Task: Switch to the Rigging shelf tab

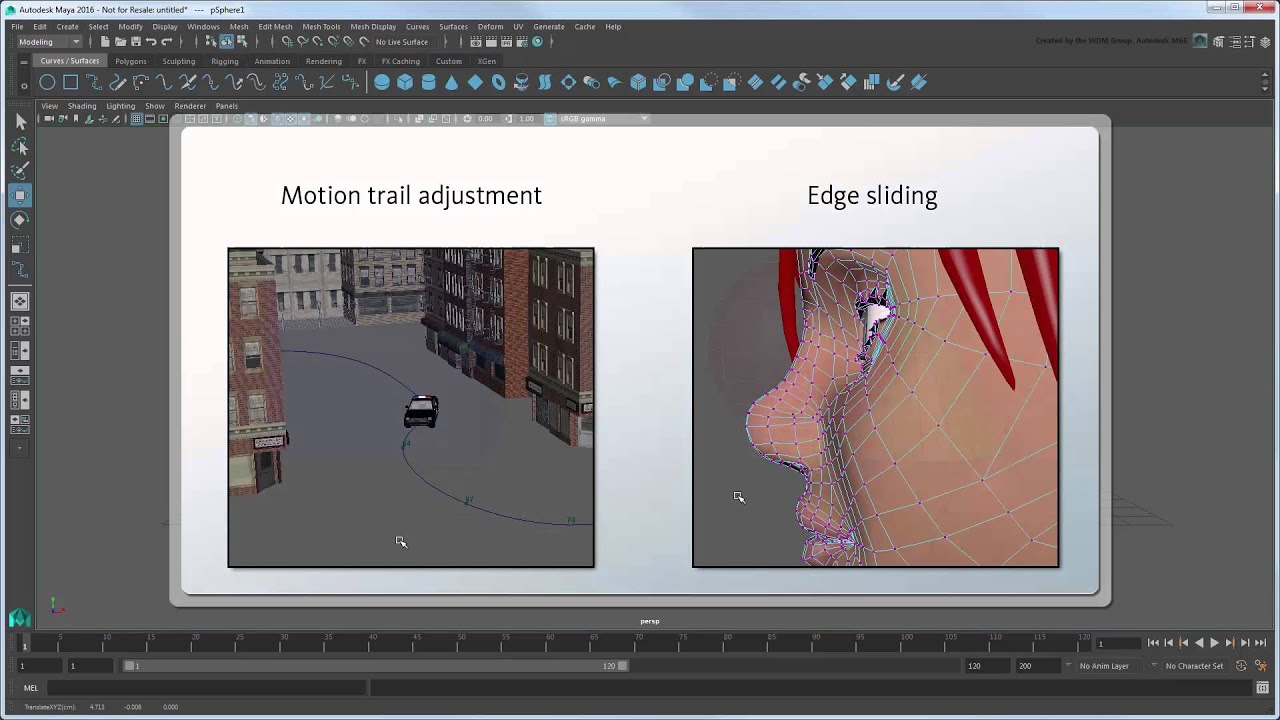Action: coord(225,61)
